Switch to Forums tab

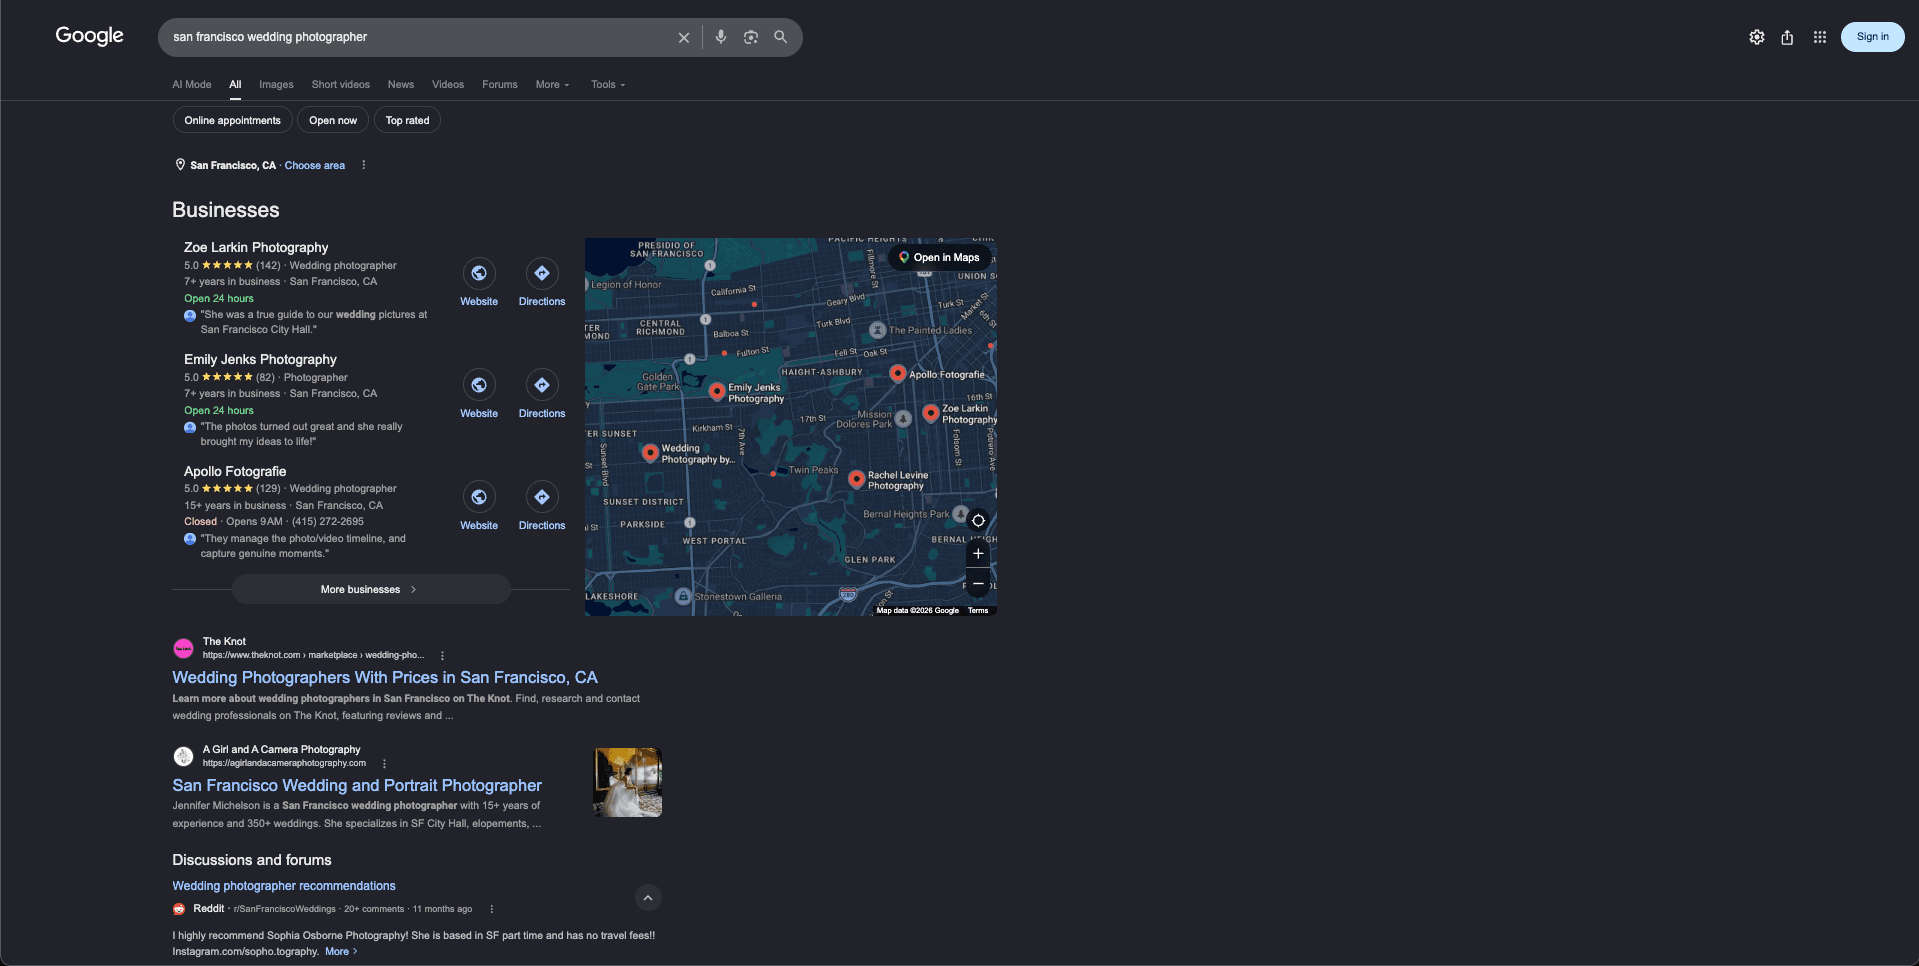pos(500,85)
